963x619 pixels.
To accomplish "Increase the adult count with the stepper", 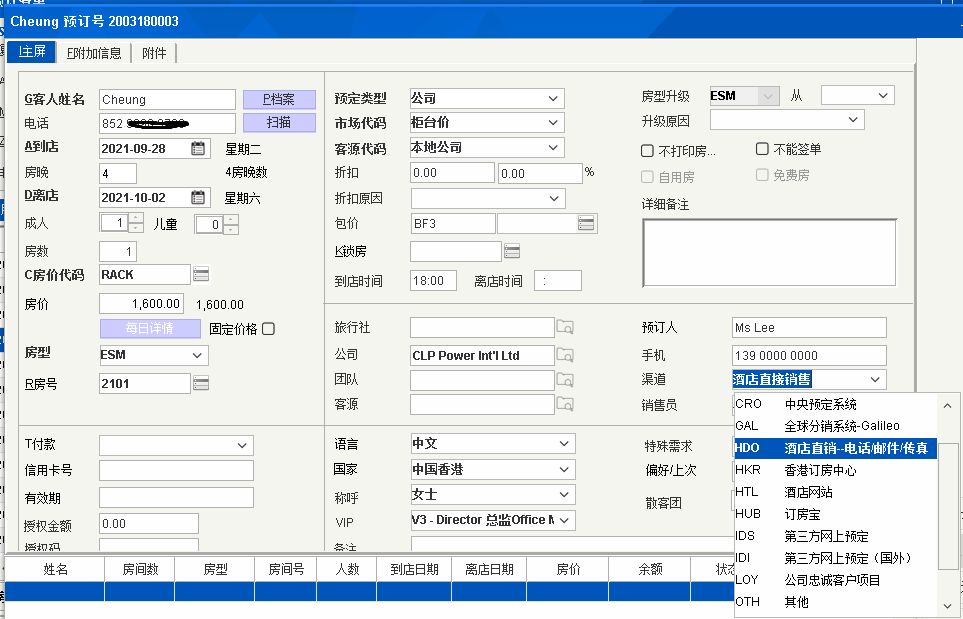I will (x=137, y=219).
